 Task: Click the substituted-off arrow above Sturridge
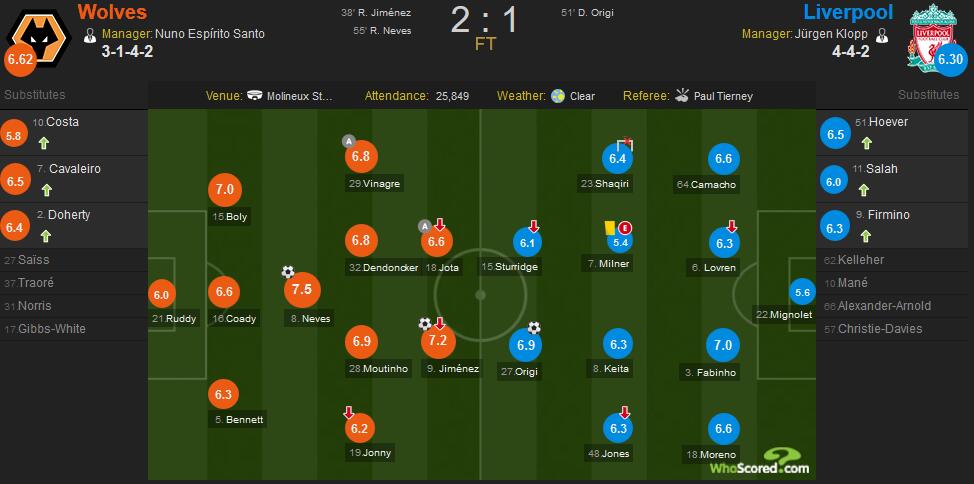pyautogui.click(x=534, y=226)
